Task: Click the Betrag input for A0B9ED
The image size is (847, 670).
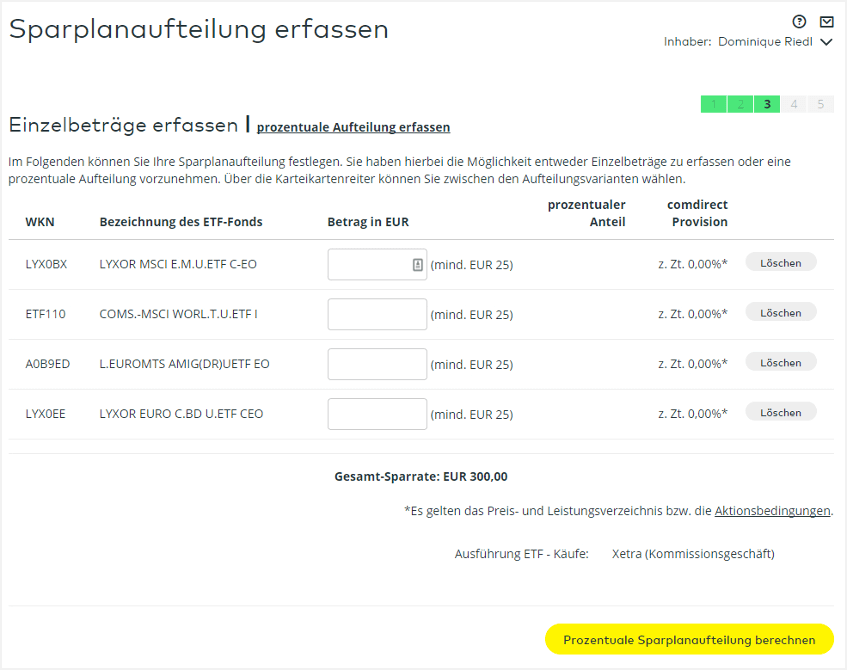Action: (377, 364)
